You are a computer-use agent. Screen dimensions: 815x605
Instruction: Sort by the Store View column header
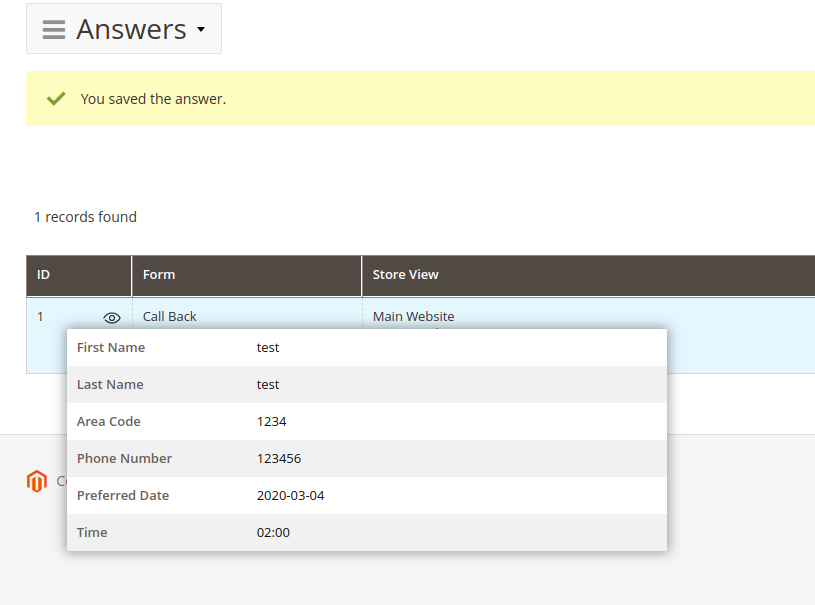tap(405, 275)
